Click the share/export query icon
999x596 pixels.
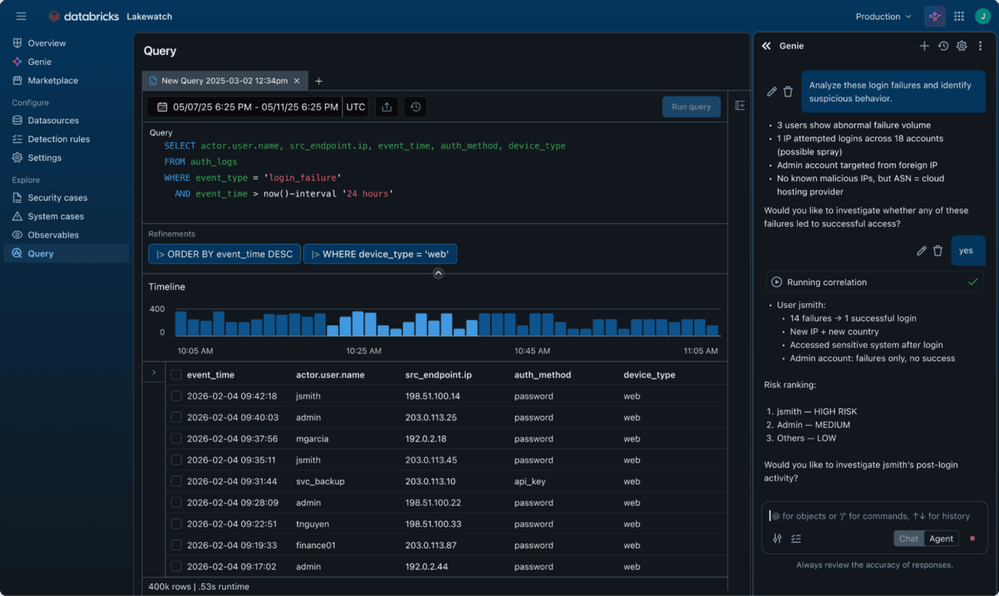pos(387,107)
